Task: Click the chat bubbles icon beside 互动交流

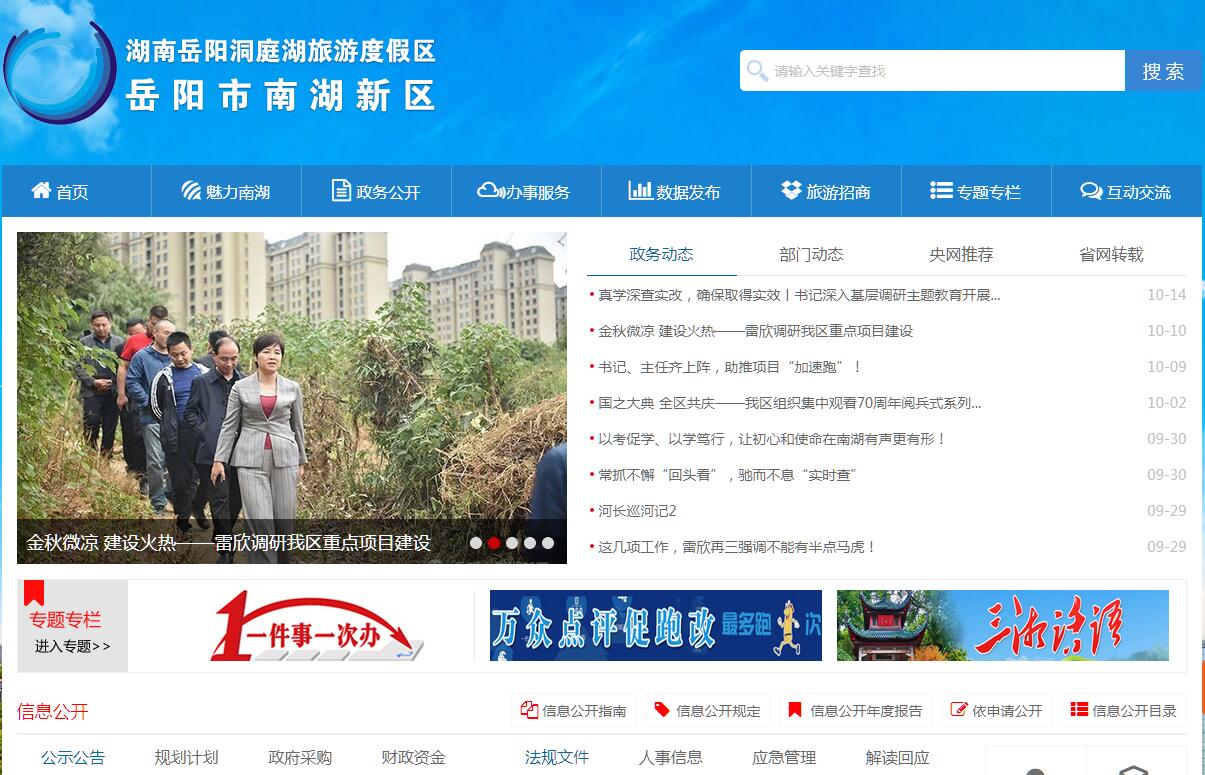Action: pyautogui.click(x=1091, y=190)
